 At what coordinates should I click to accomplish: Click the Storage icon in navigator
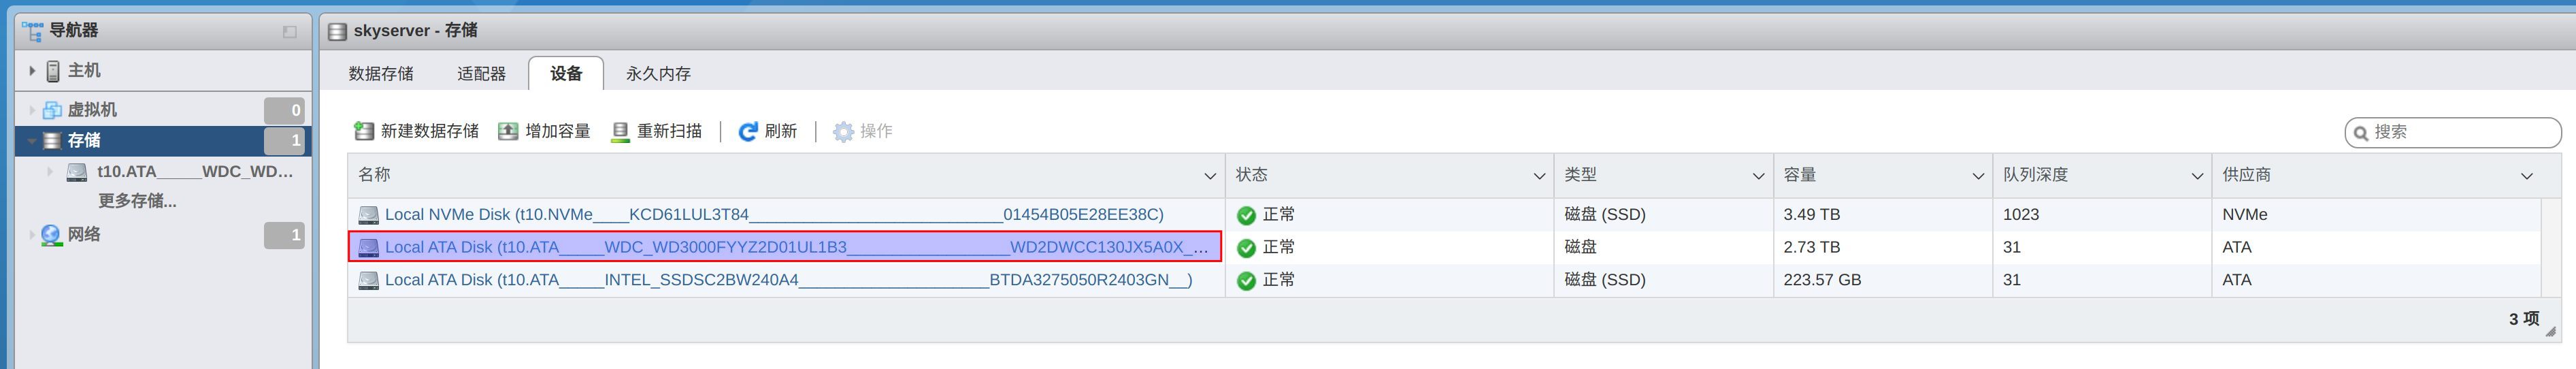click(52, 141)
